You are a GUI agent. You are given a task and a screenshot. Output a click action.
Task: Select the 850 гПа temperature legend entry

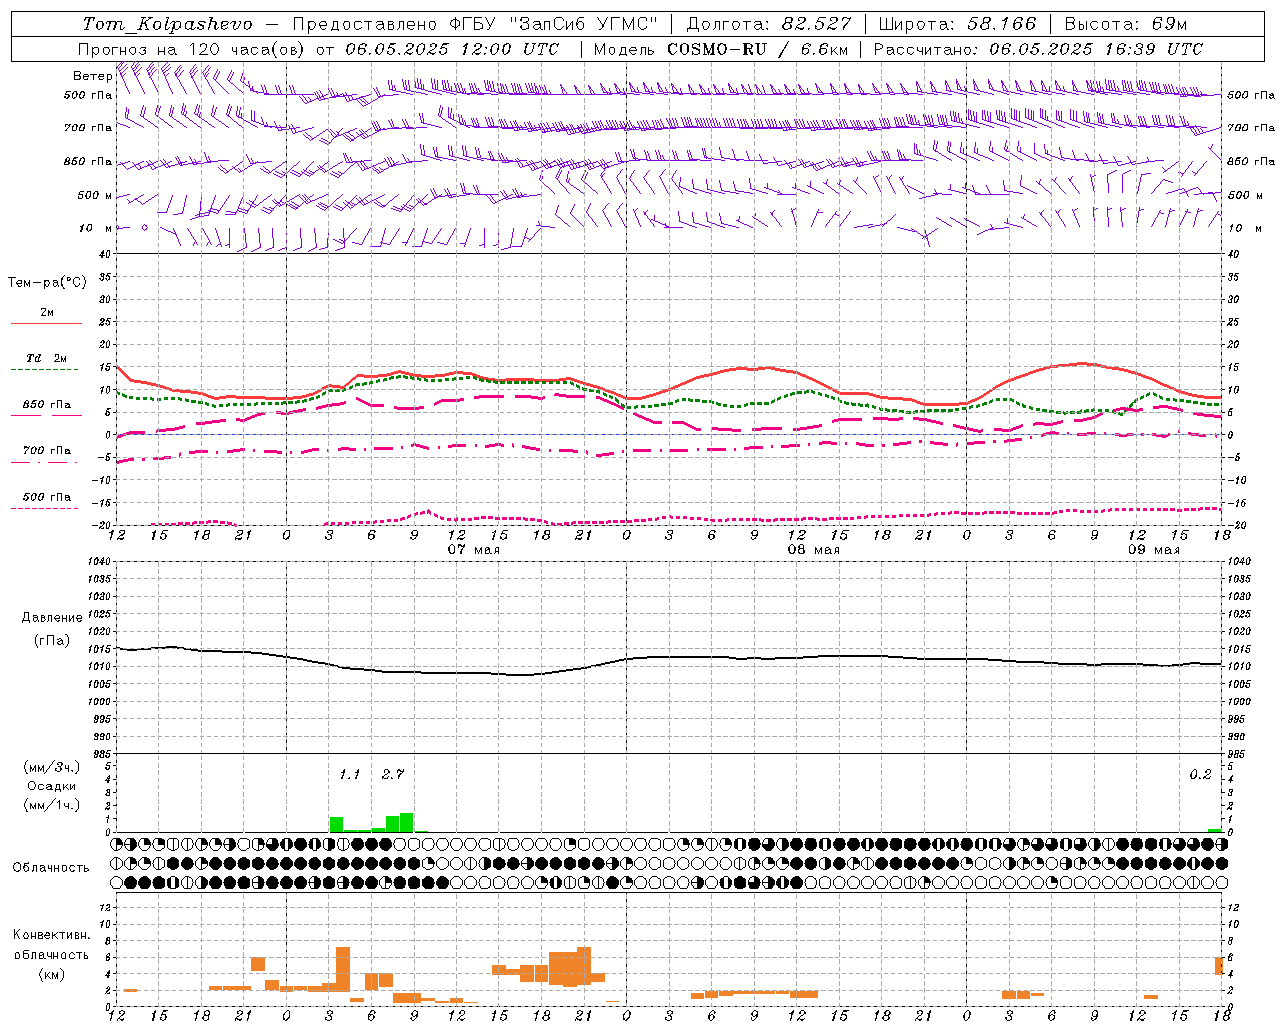(x=47, y=405)
